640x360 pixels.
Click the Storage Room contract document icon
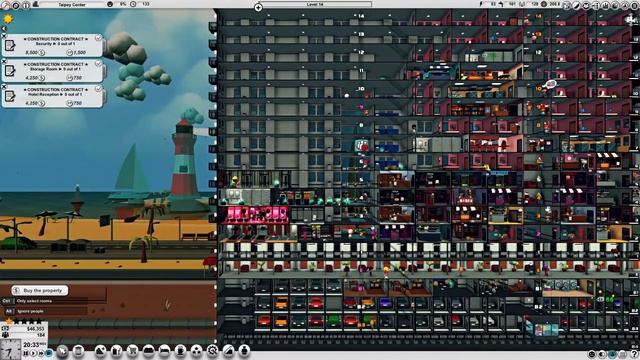(10, 71)
